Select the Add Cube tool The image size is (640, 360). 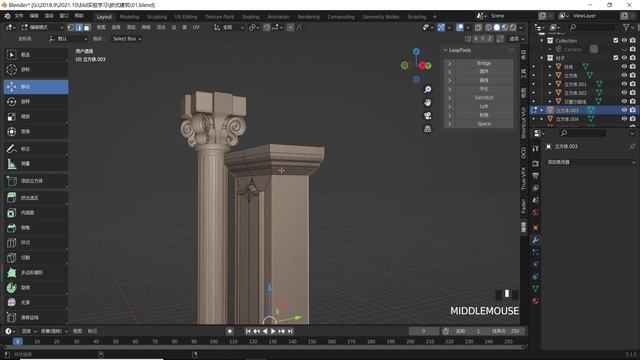pyautogui.click(x=35, y=181)
